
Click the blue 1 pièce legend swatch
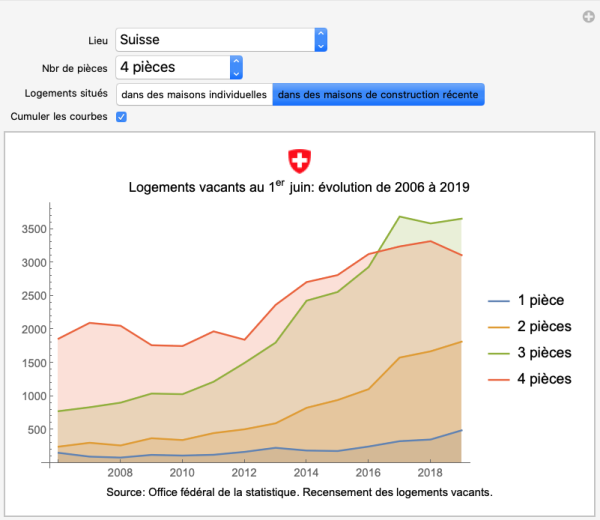coord(499,301)
